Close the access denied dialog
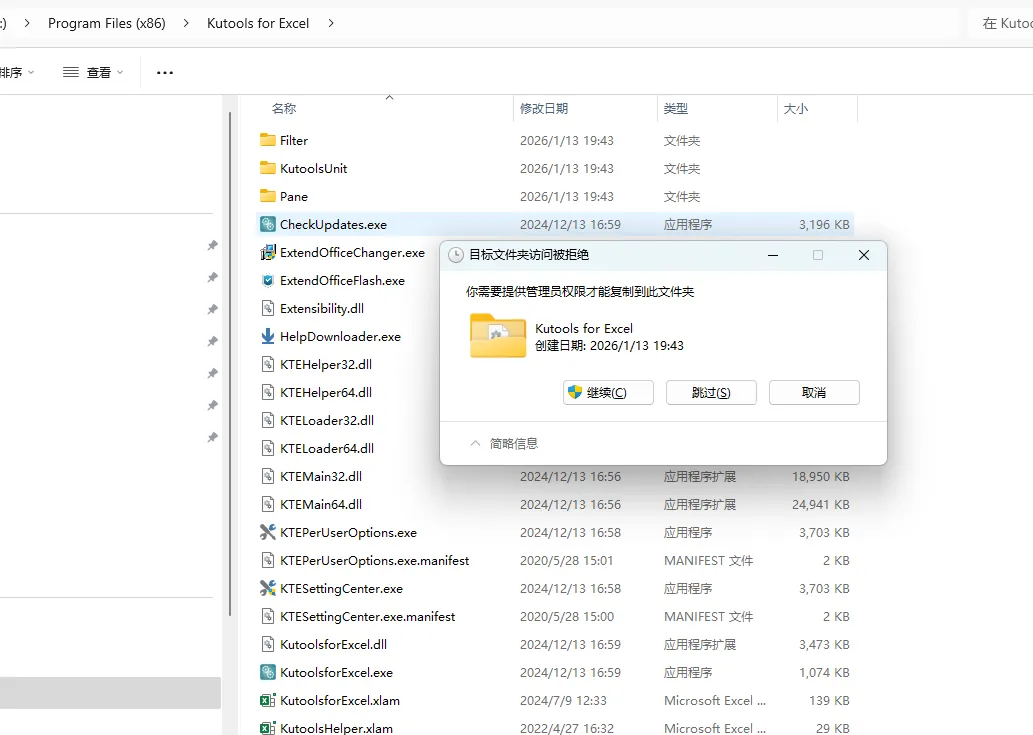 tap(864, 255)
